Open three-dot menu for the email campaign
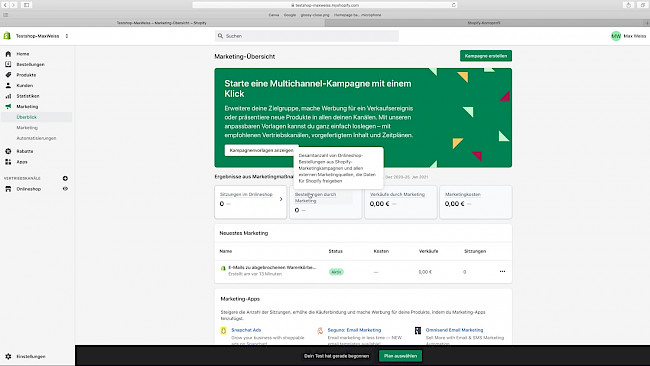 click(x=502, y=271)
